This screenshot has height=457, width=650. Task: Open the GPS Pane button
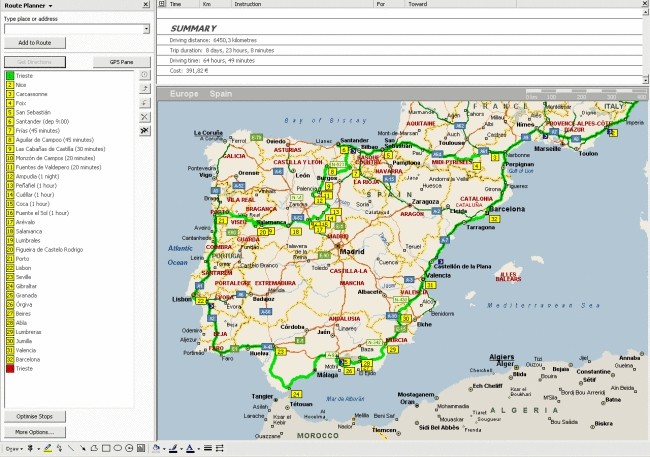pos(121,62)
